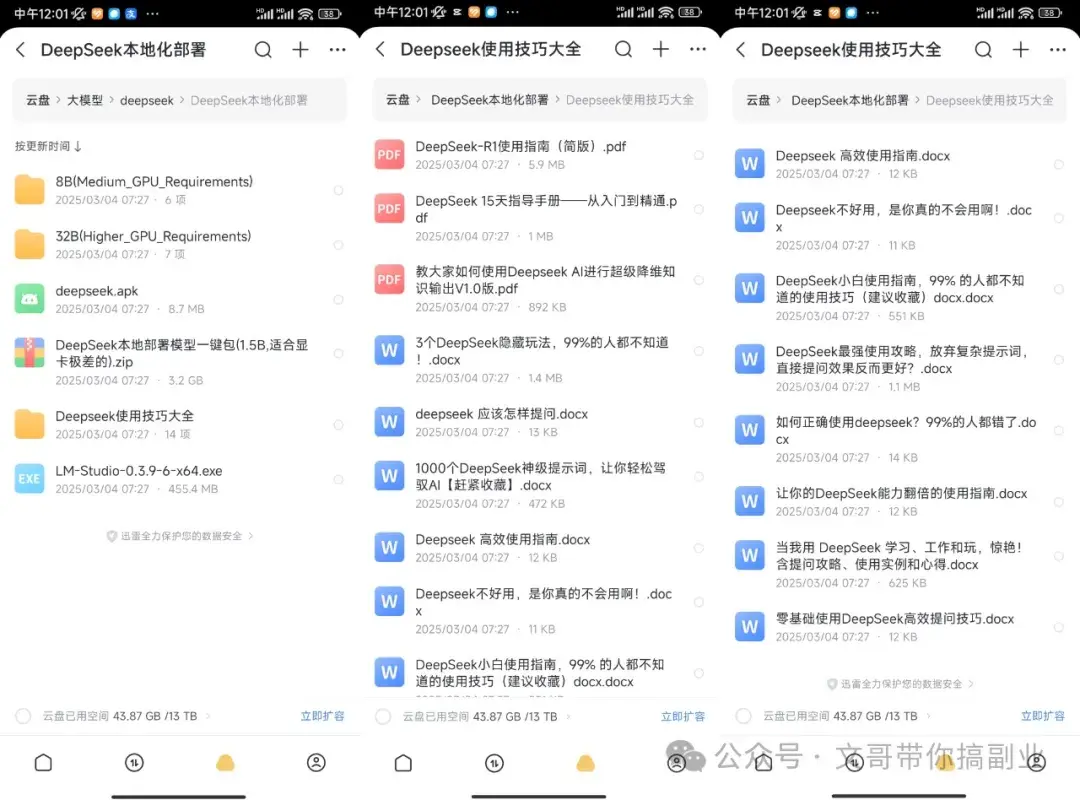Open search in the middle Deepseek使用技巧大全 screen
This screenshot has height=800, width=1080.
click(x=623, y=49)
